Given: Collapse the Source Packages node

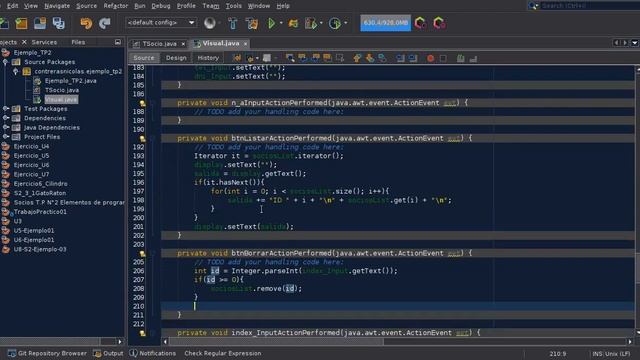Looking at the screenshot, I should coord(5,62).
